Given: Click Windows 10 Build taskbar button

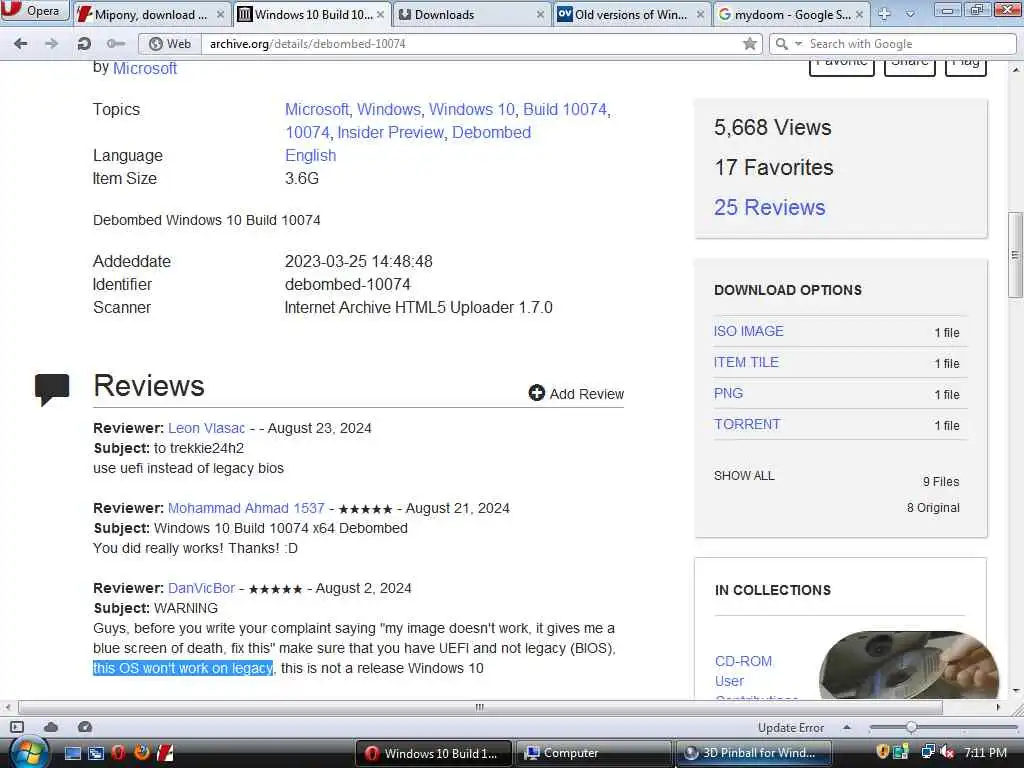Looking at the screenshot, I should coord(434,753).
